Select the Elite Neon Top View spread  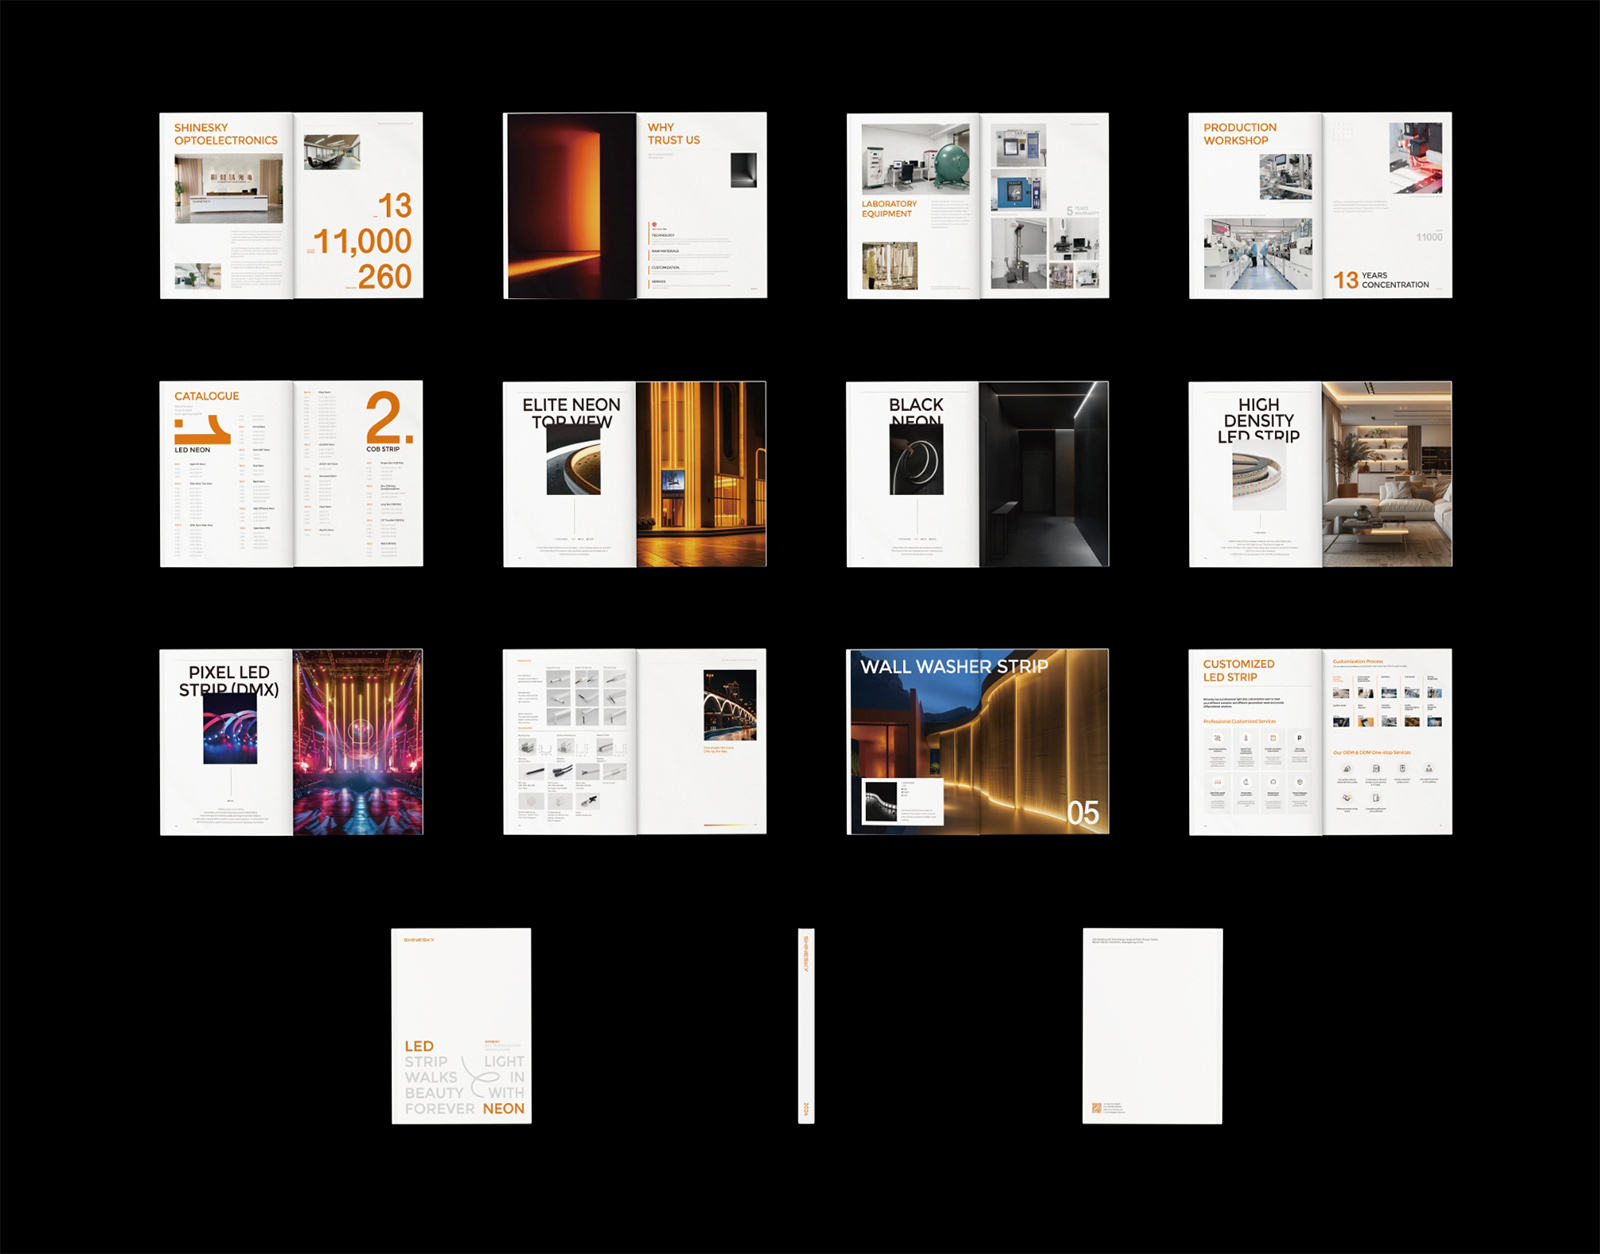point(634,473)
